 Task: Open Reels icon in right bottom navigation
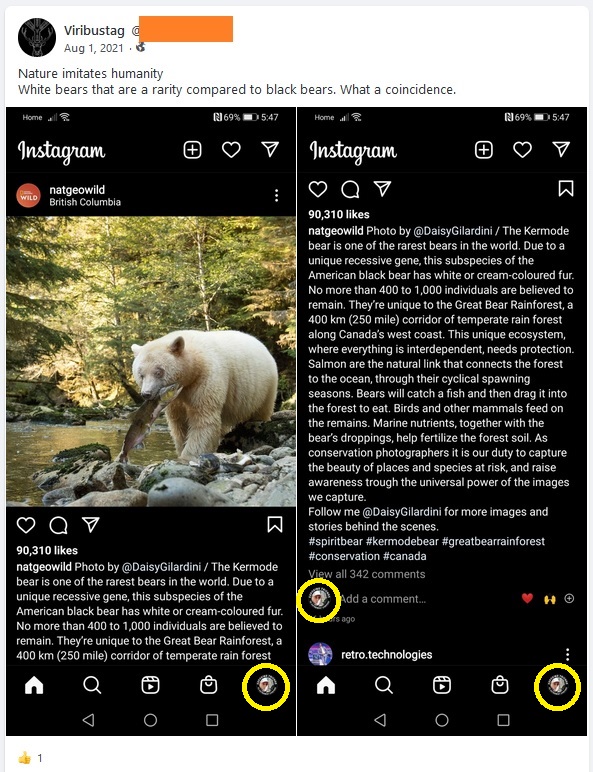click(x=442, y=685)
